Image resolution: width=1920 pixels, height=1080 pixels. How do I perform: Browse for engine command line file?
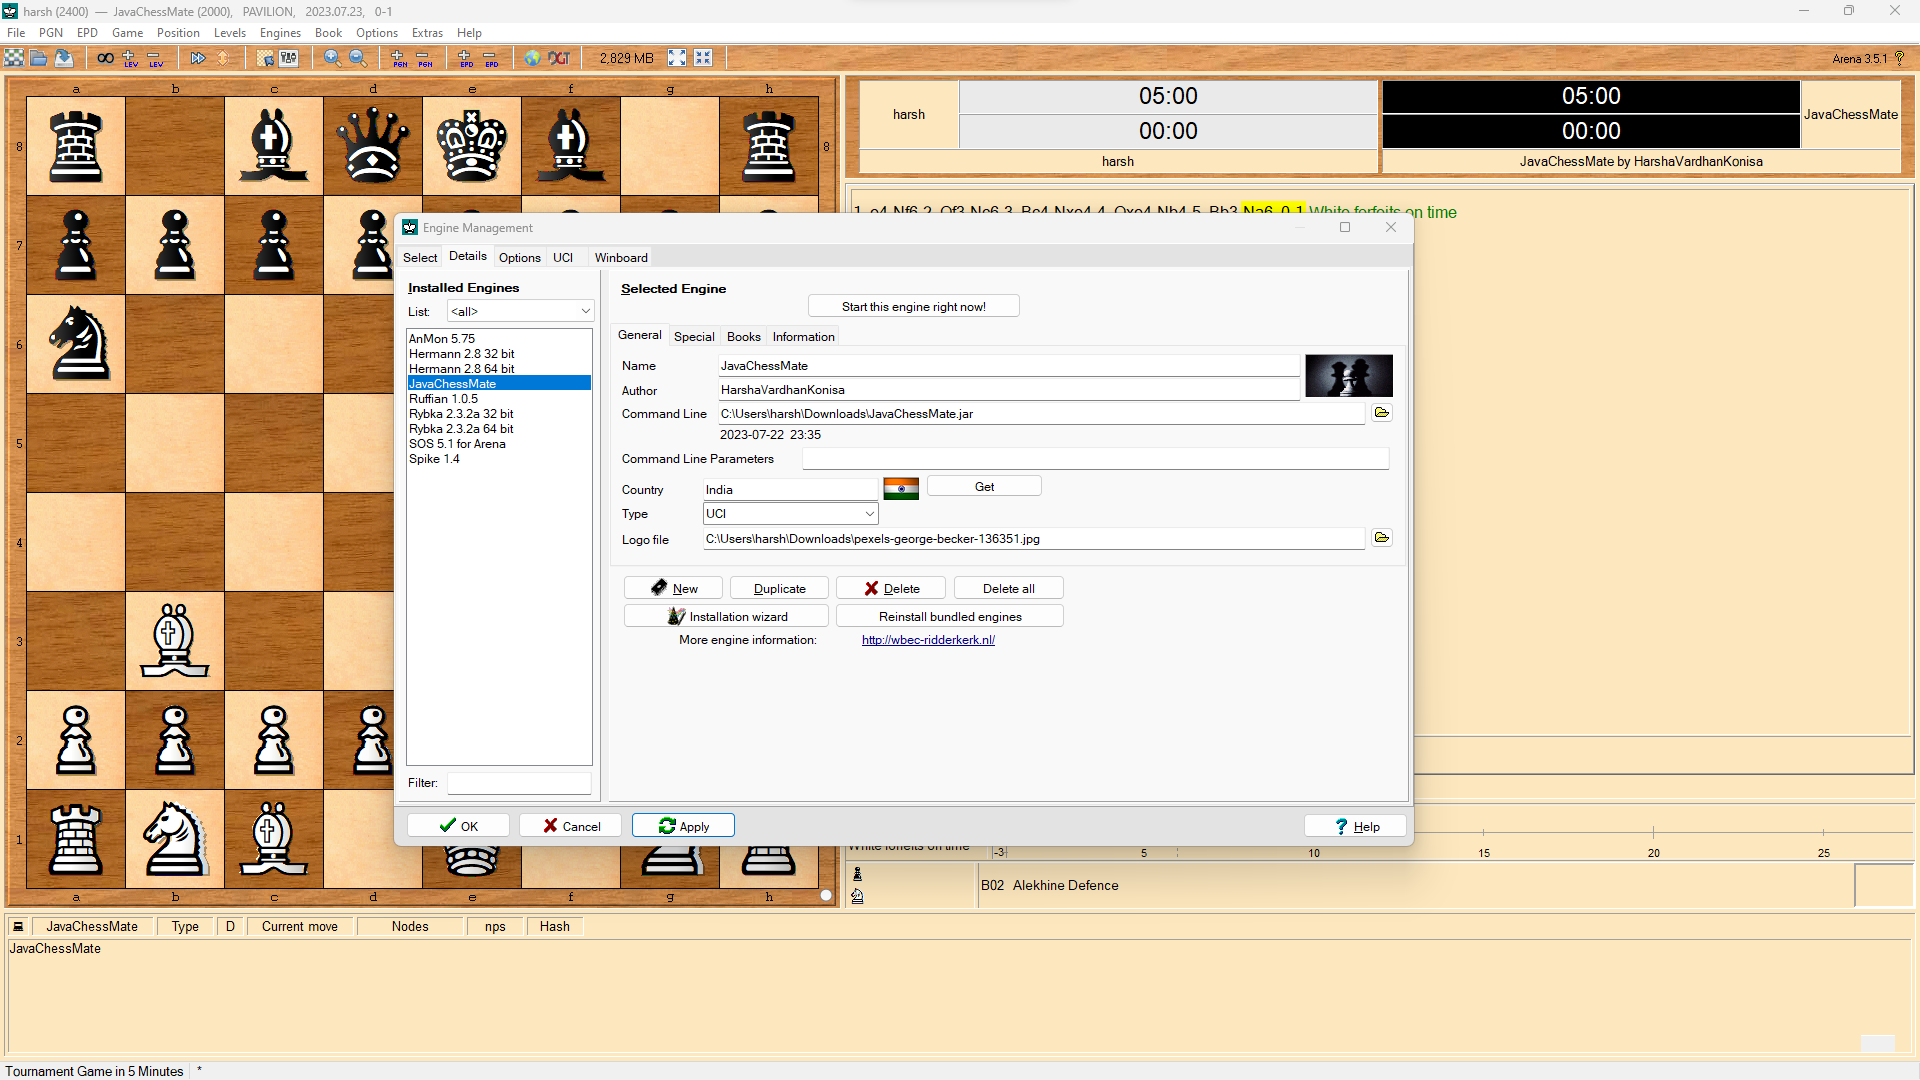(1382, 413)
